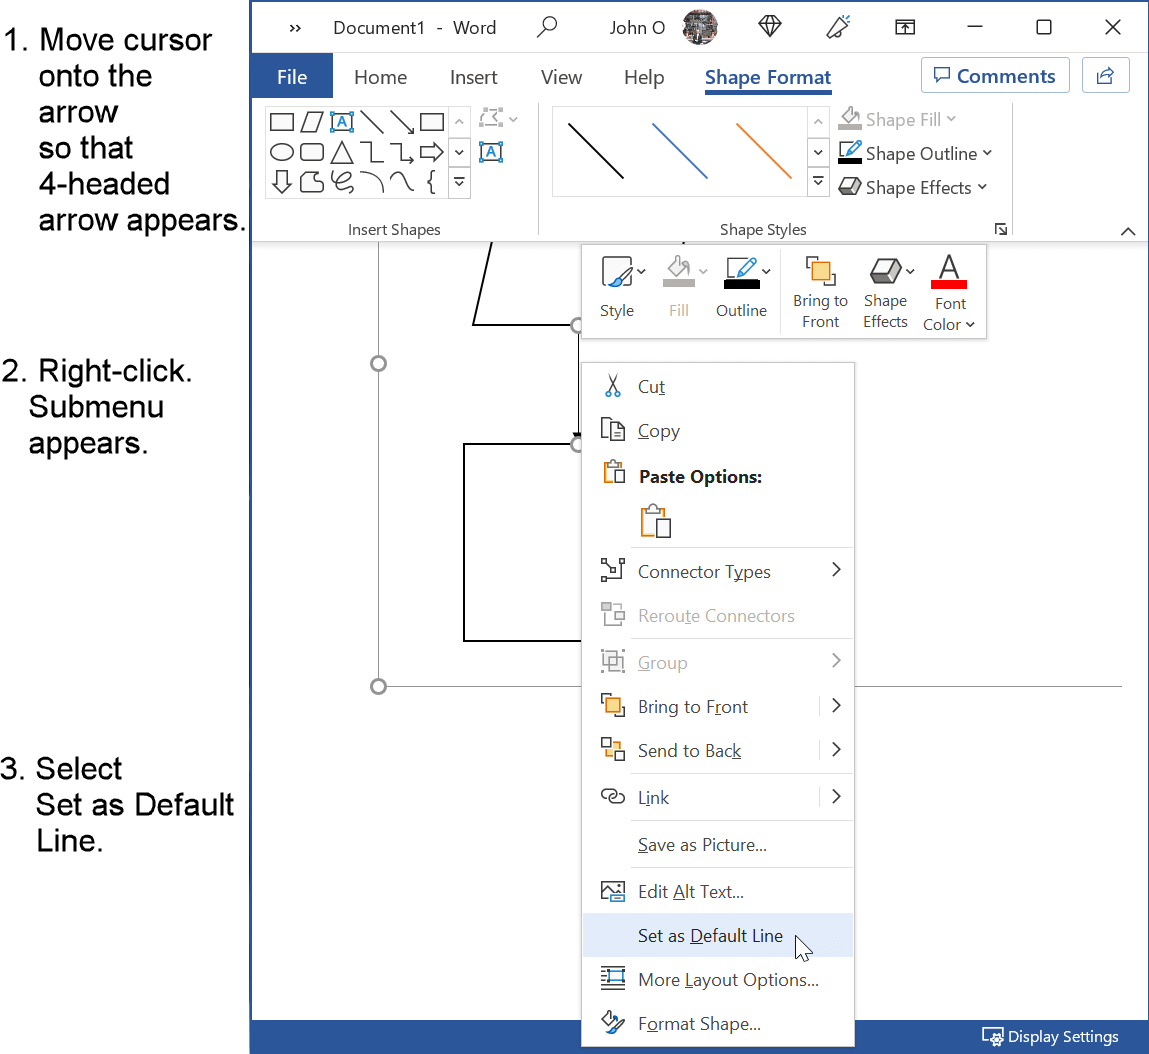
Task: Select the Text Box shape icon
Action: pyautogui.click(x=342, y=122)
